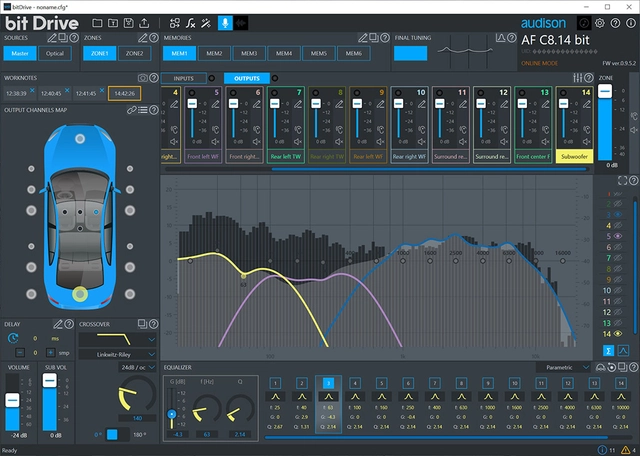The image size is (640, 456).
Task: Click the sigma sum button beside graph
Action: coord(608,350)
